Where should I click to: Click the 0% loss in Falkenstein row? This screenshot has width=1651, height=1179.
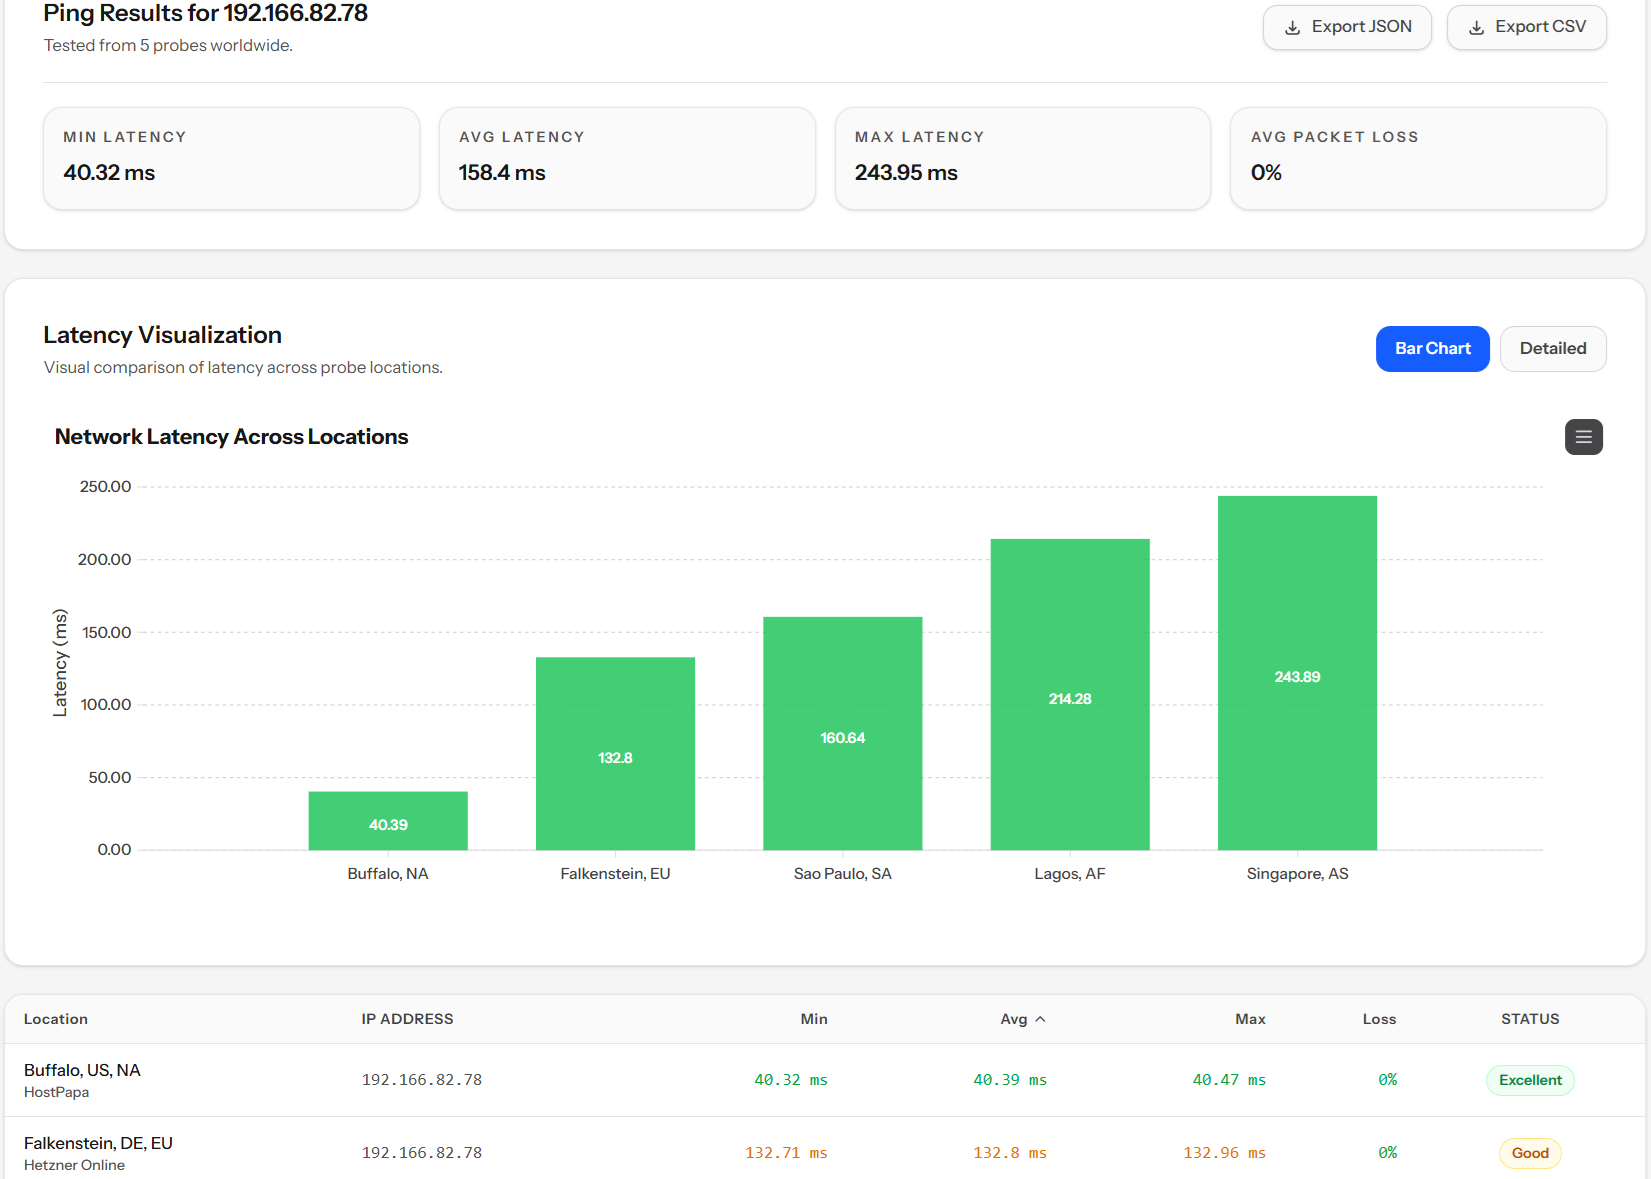click(x=1387, y=1153)
